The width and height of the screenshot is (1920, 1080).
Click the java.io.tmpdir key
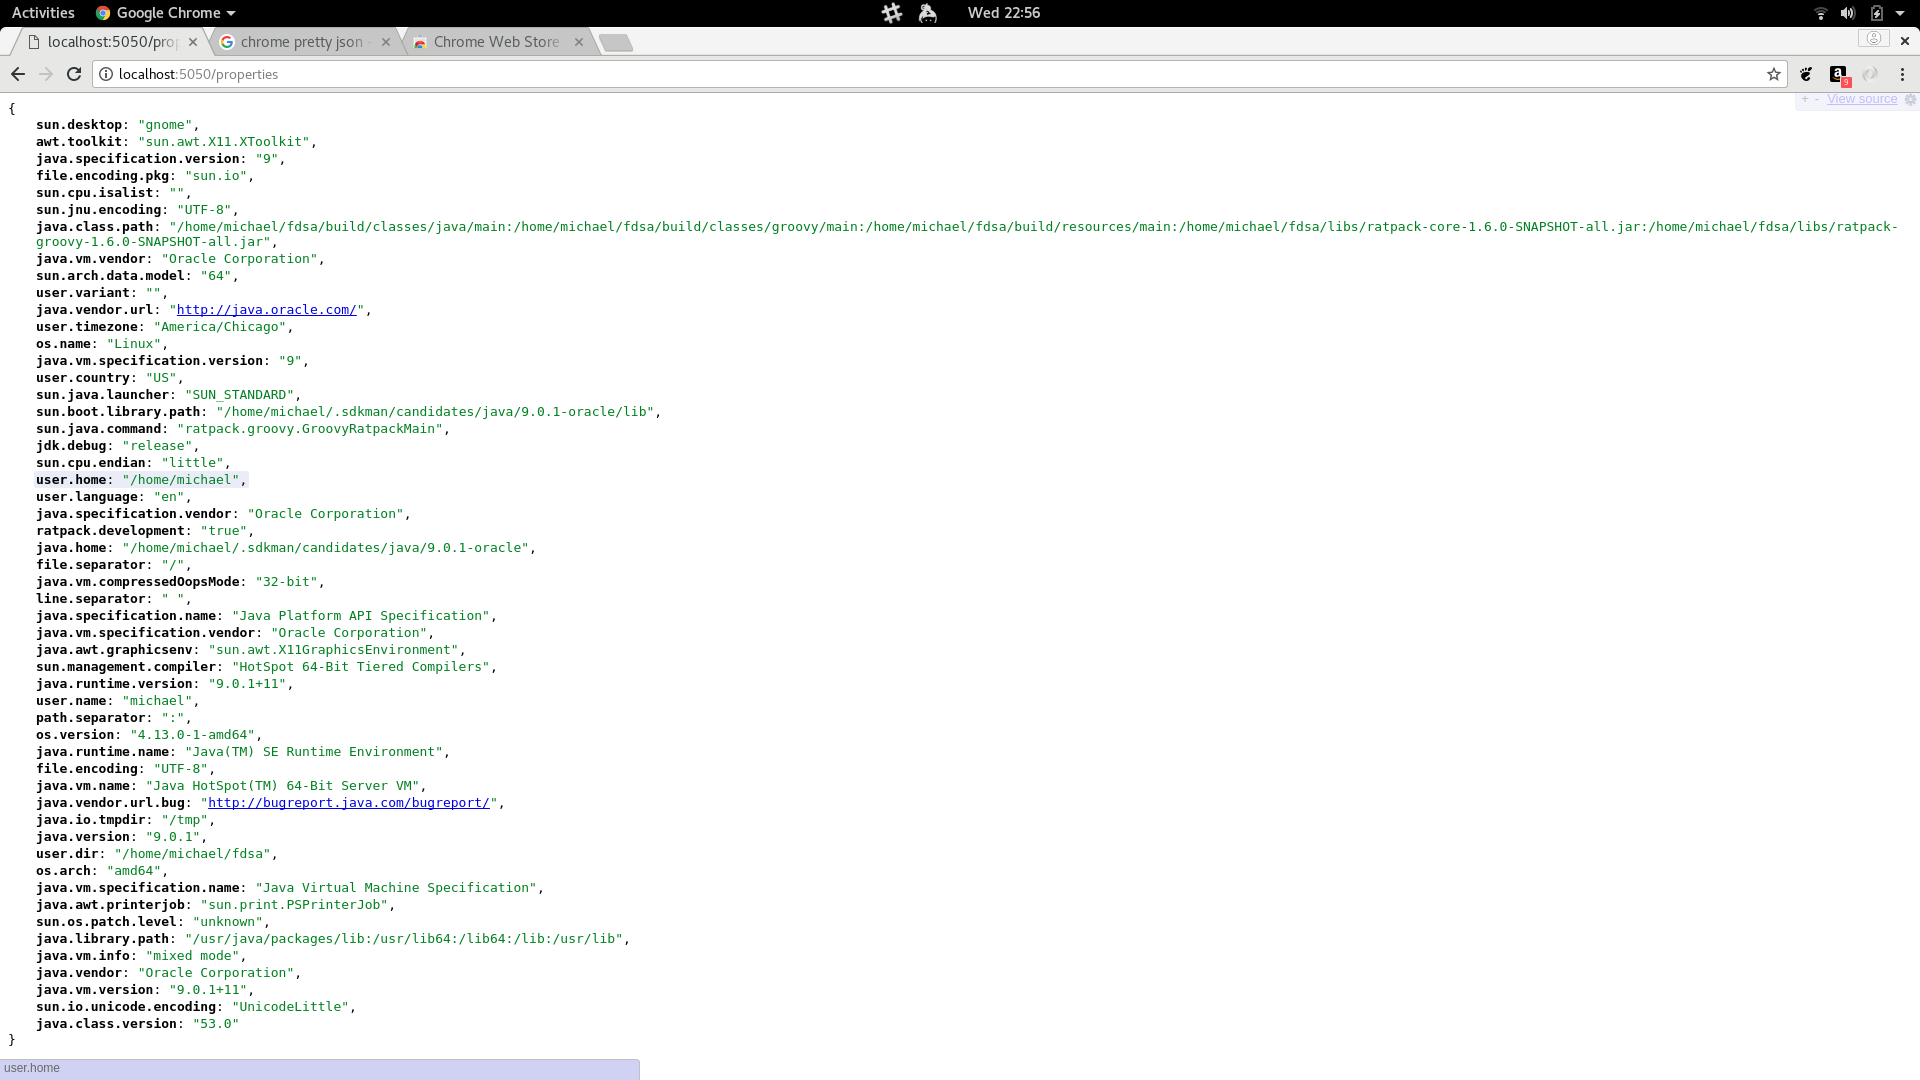(x=91, y=820)
